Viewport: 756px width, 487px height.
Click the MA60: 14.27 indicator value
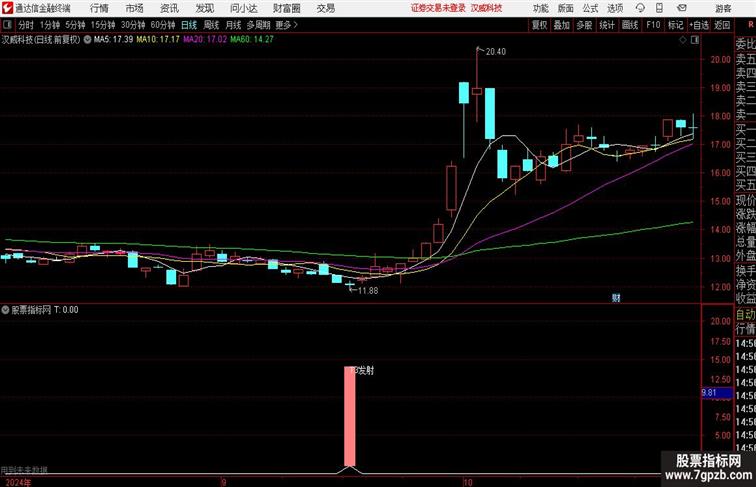coord(252,40)
